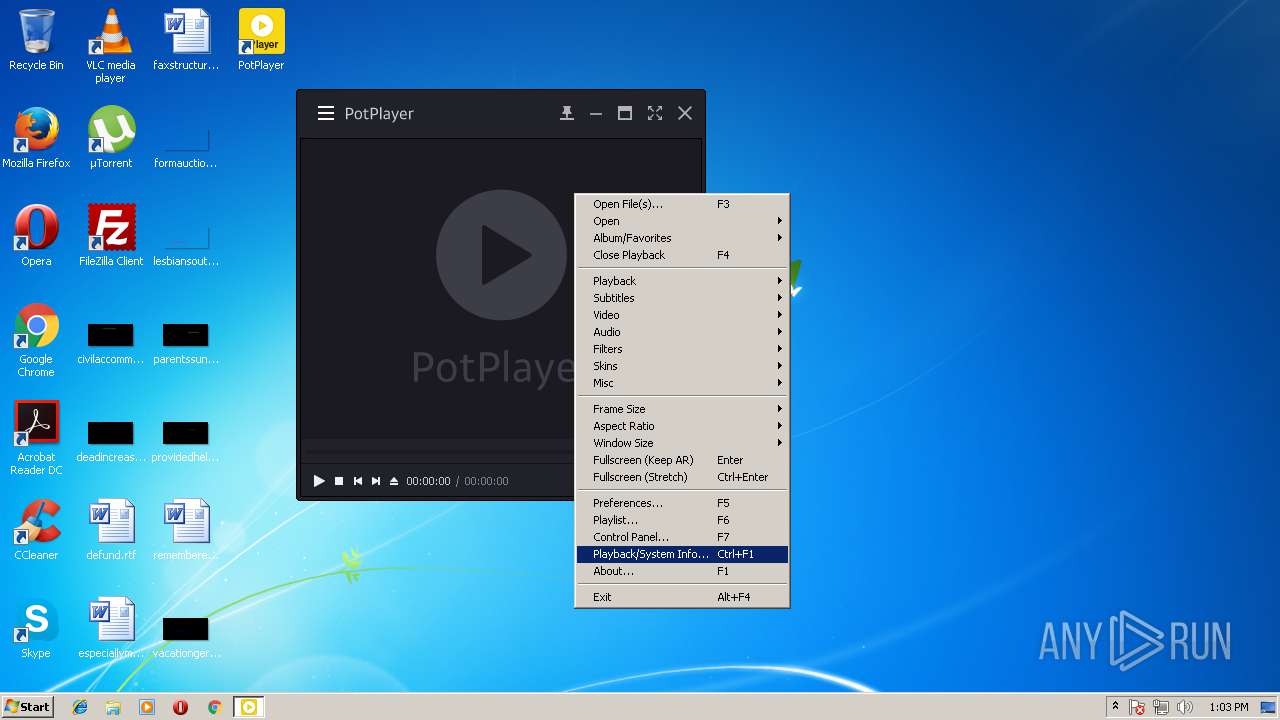Select the µTorrent desktop icon

110,138
